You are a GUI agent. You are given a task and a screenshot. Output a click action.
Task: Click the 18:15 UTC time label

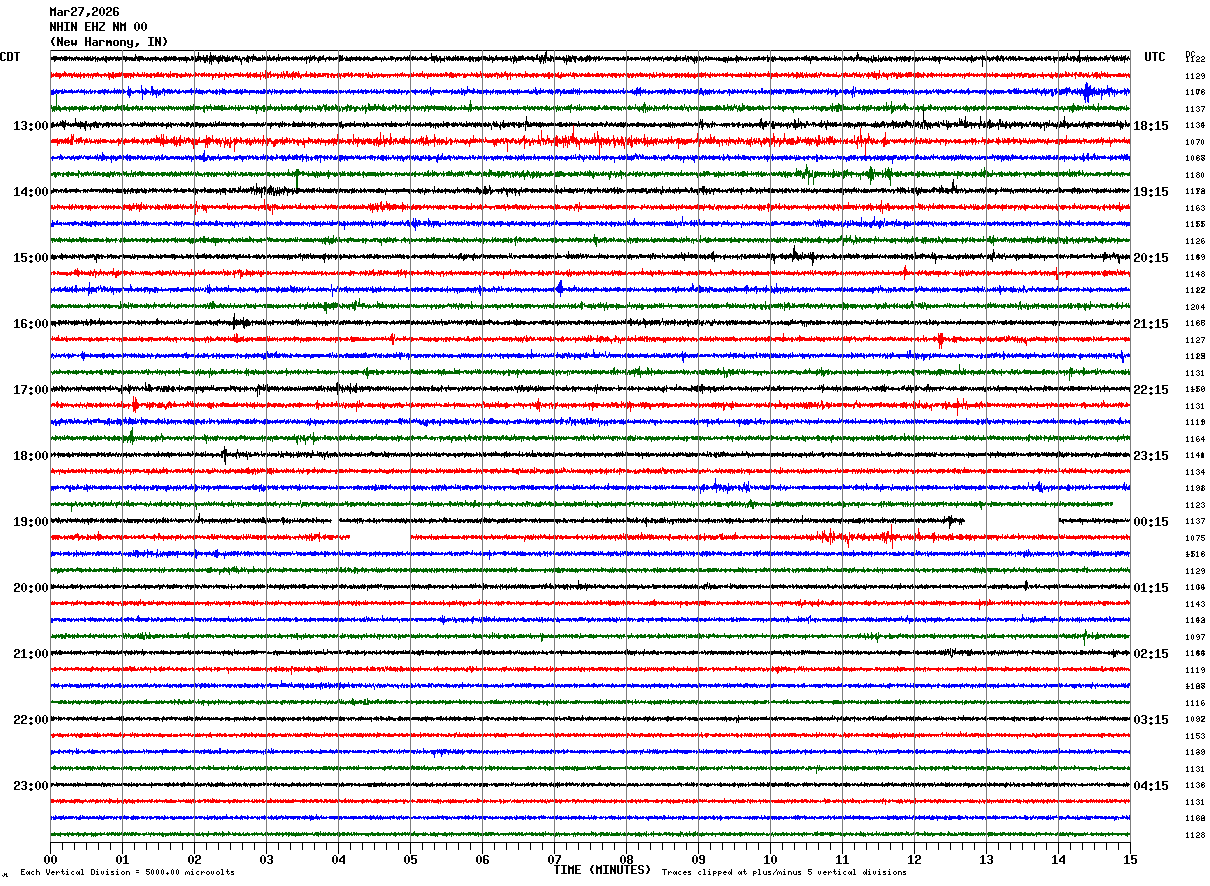click(x=1151, y=126)
